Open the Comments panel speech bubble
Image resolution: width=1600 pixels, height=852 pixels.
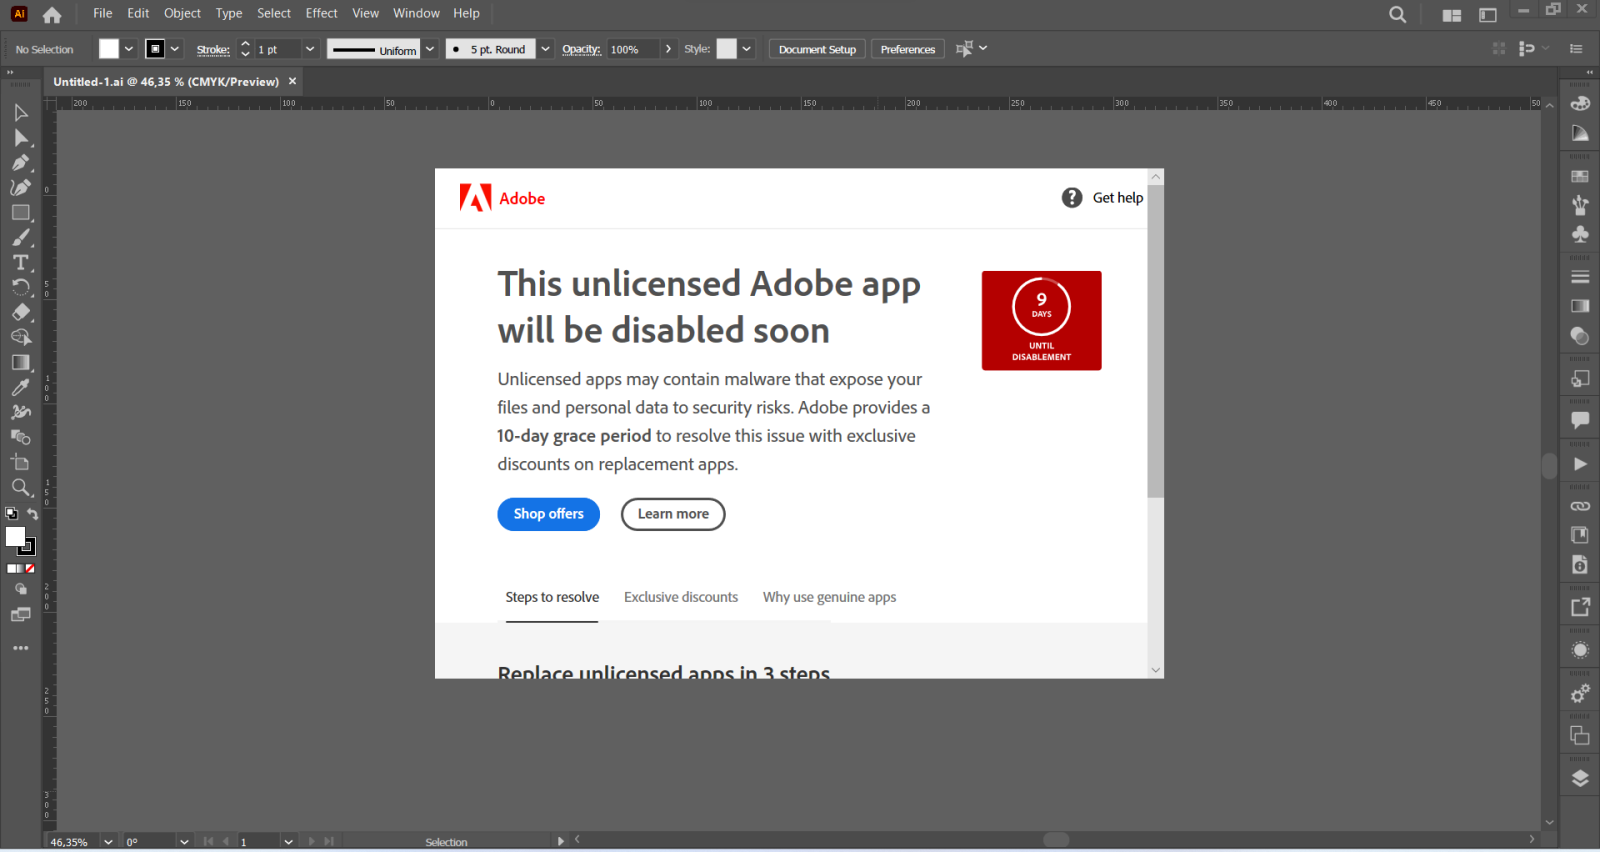tap(1580, 420)
